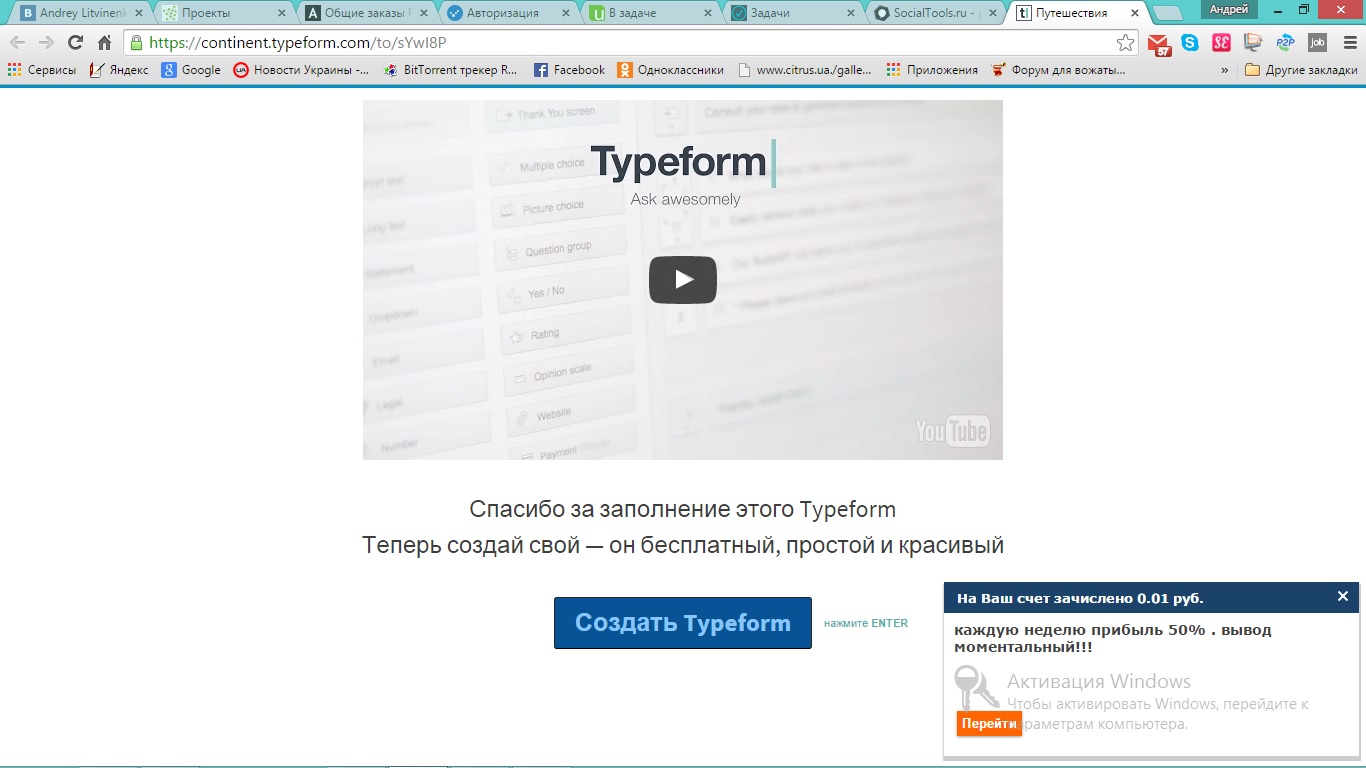The width and height of the screenshot is (1366, 768).
Task: Click the orange Перейти button
Action: click(989, 724)
